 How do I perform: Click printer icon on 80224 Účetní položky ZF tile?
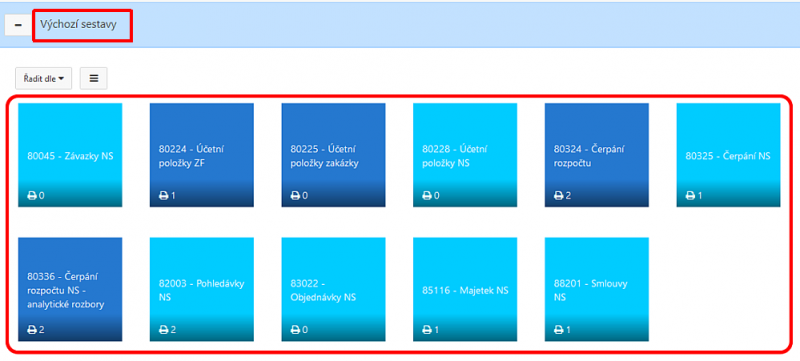coord(163,195)
